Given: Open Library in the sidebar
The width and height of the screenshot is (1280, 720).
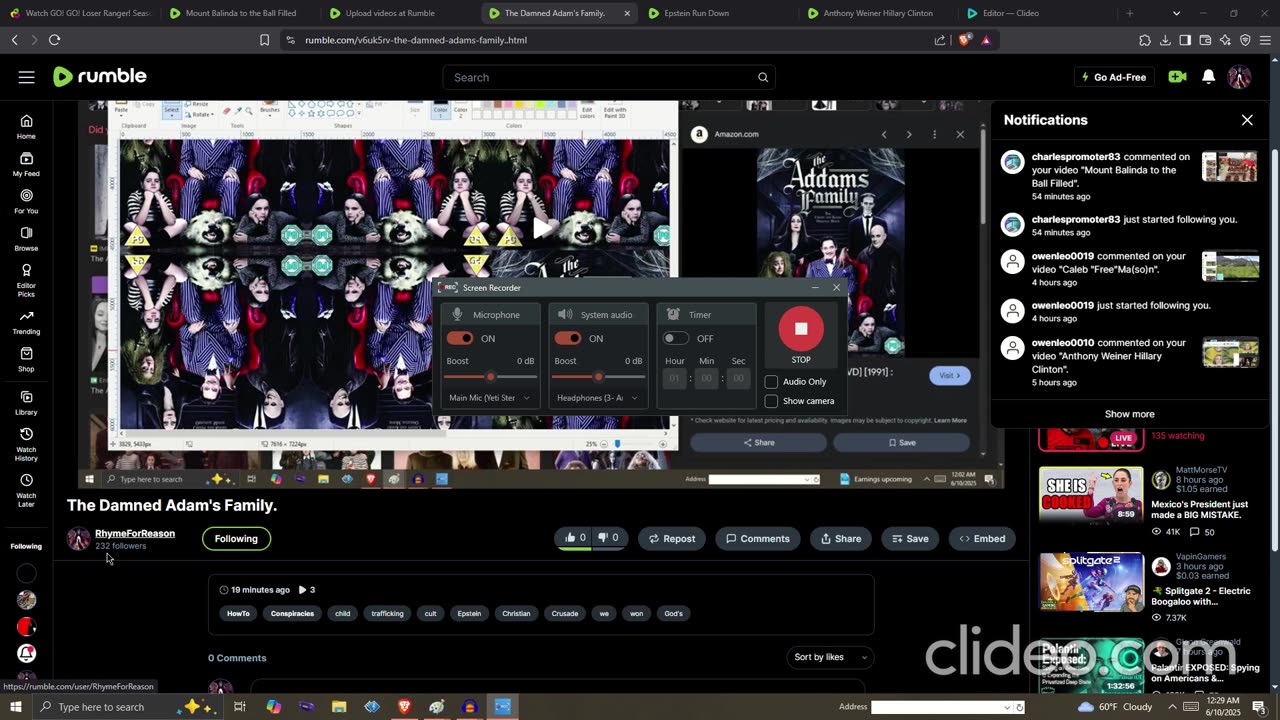Looking at the screenshot, I should (26, 403).
